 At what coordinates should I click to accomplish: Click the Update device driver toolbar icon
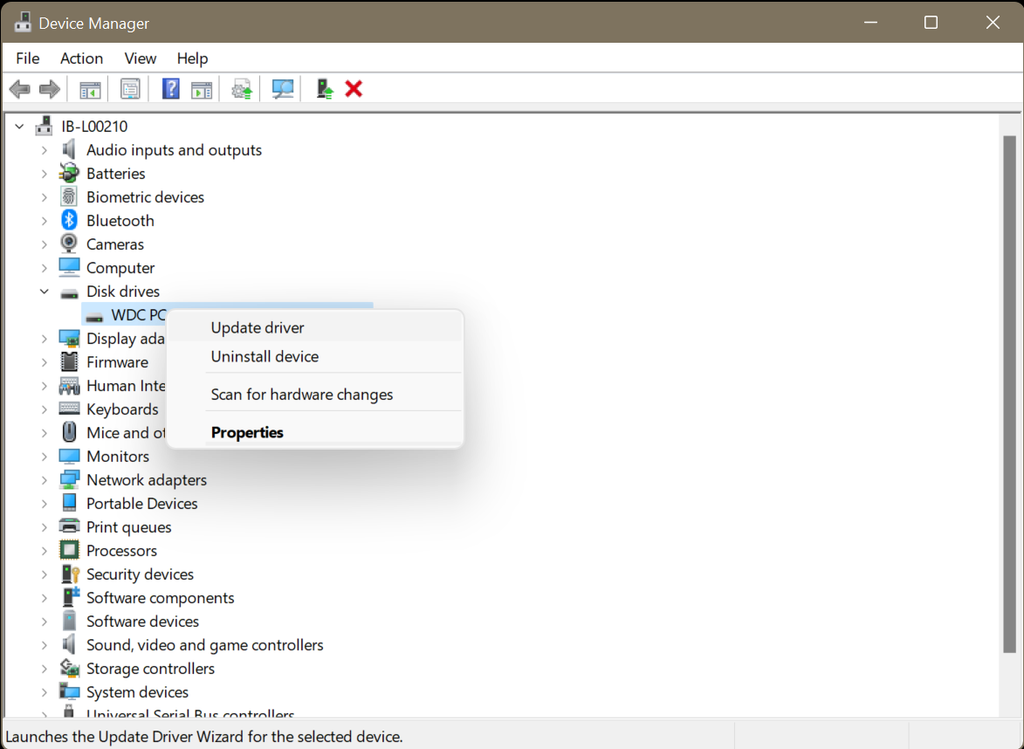click(x=242, y=89)
